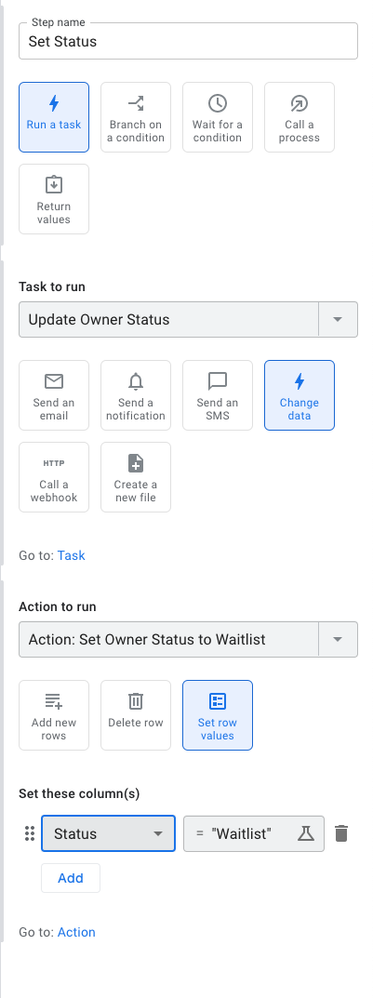The width and height of the screenshot is (373, 998).
Task: Select the Send an SMS task
Action: point(217,395)
